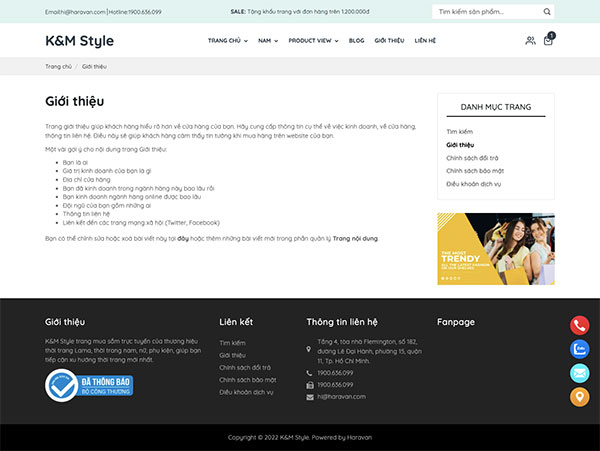The image size is (600, 451).
Task: Click the blue Zalo chat floating button
Action: (579, 349)
